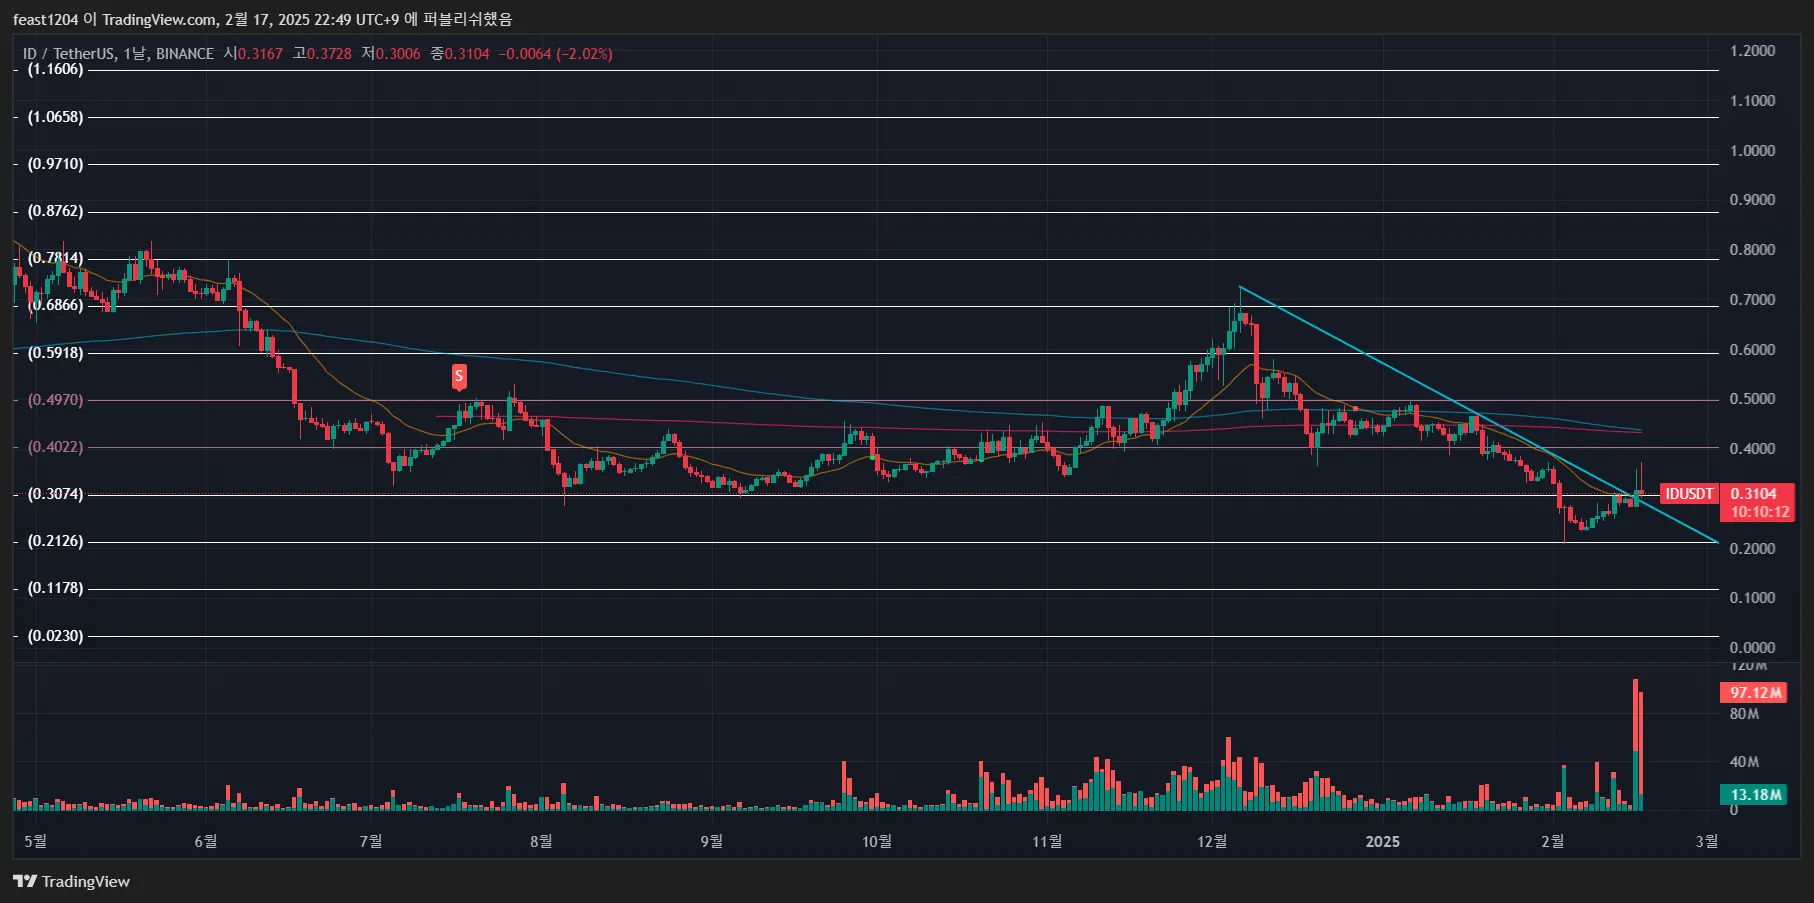The image size is (1814, 903).
Task: Click the open value 0.3167 in legend
Action: tap(260, 54)
